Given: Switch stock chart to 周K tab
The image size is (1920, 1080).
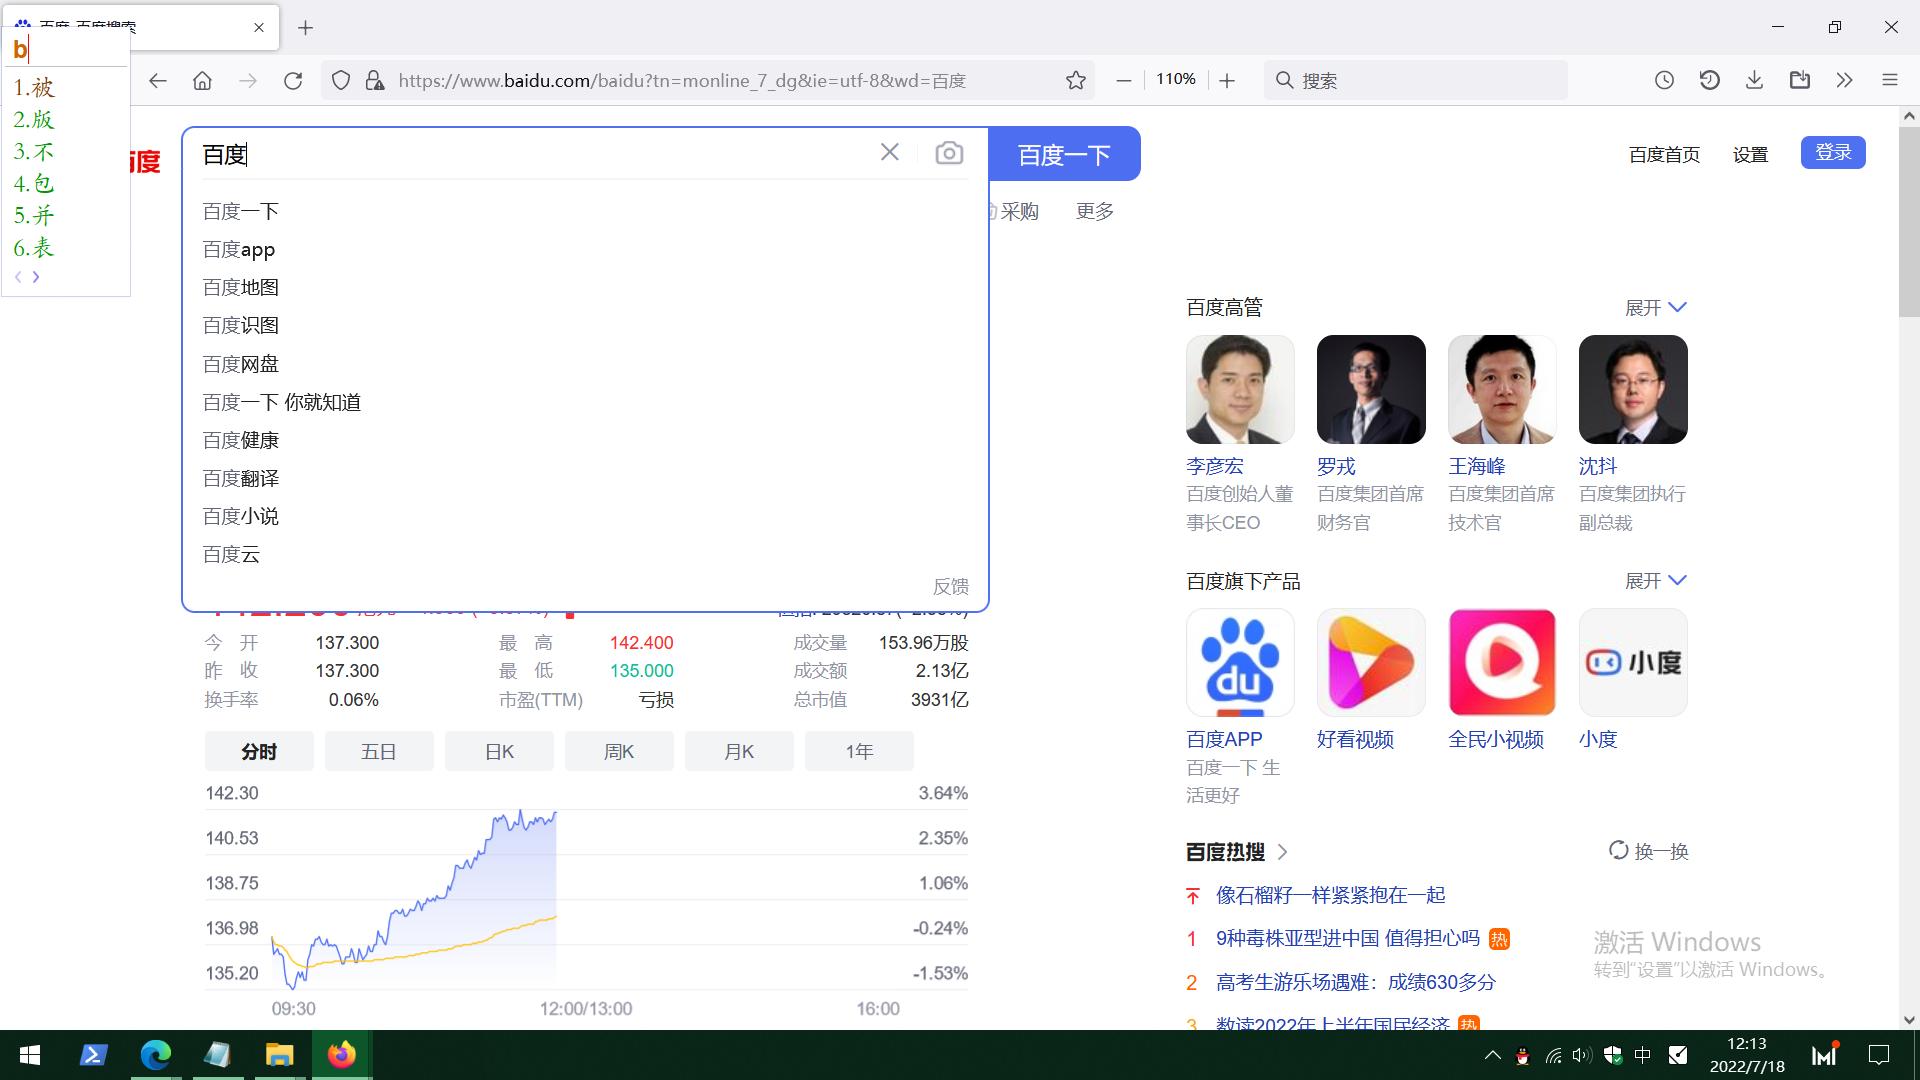Looking at the screenshot, I should (x=619, y=752).
